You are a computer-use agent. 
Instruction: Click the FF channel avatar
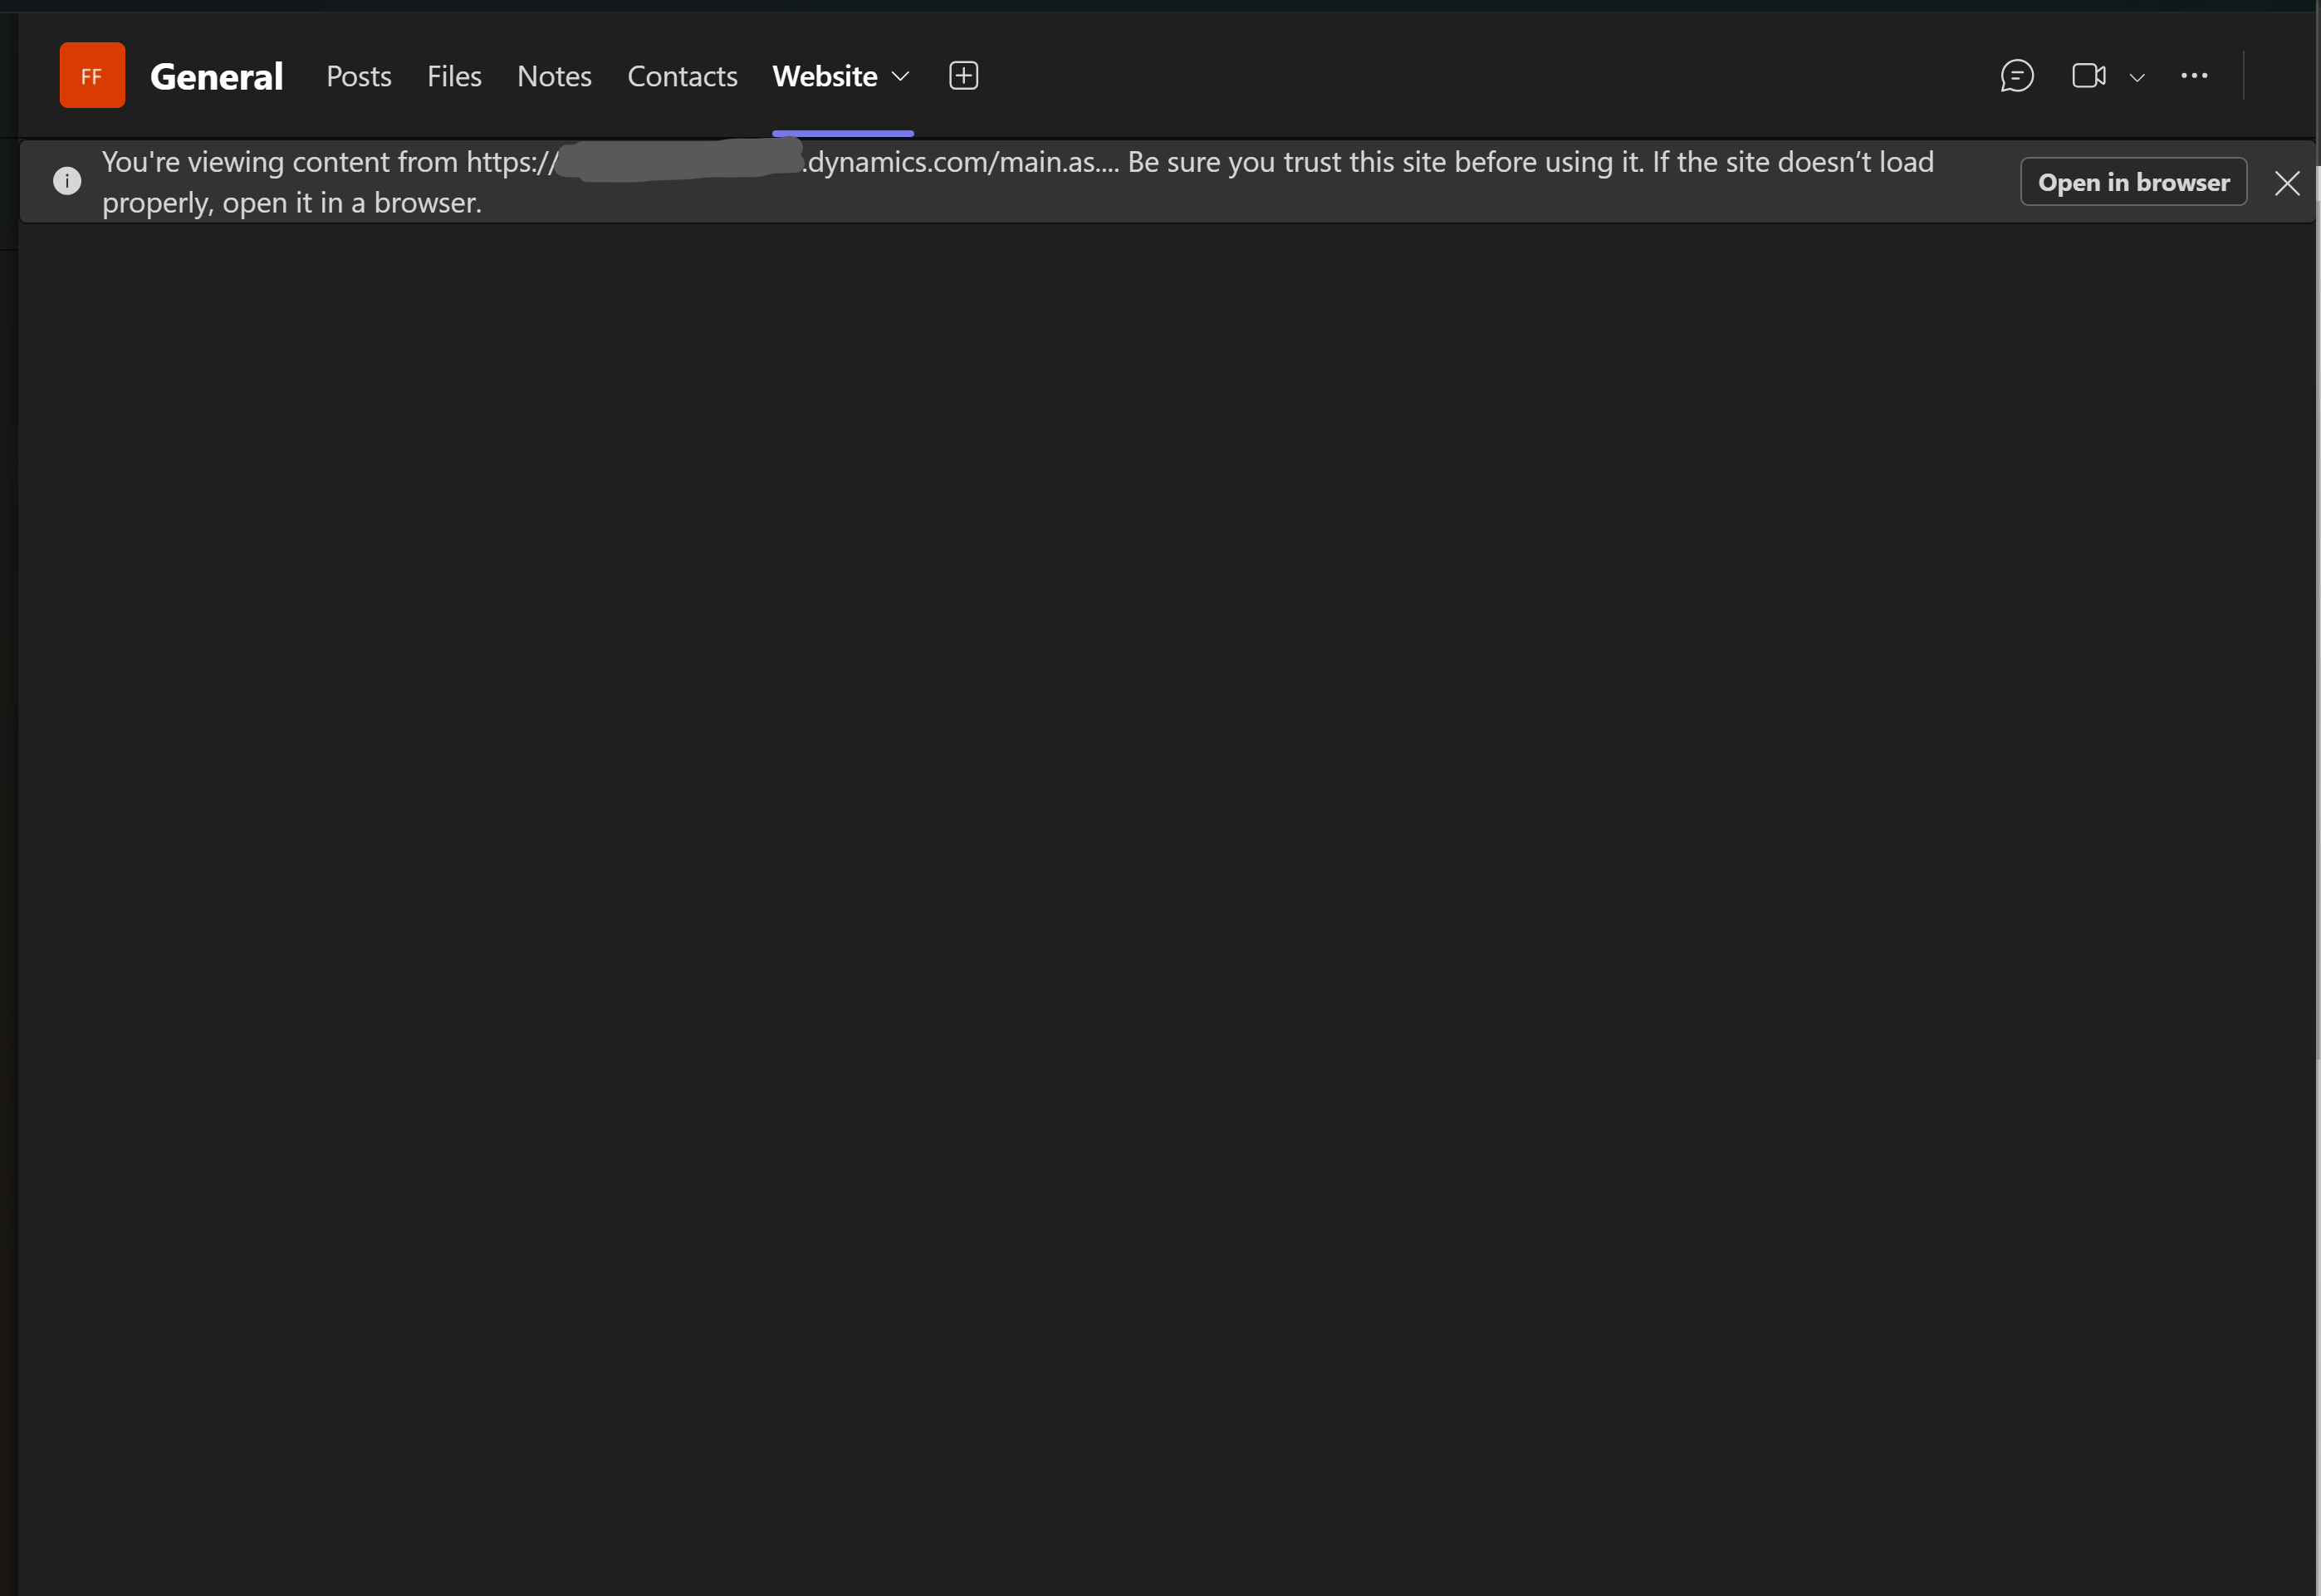click(91, 74)
